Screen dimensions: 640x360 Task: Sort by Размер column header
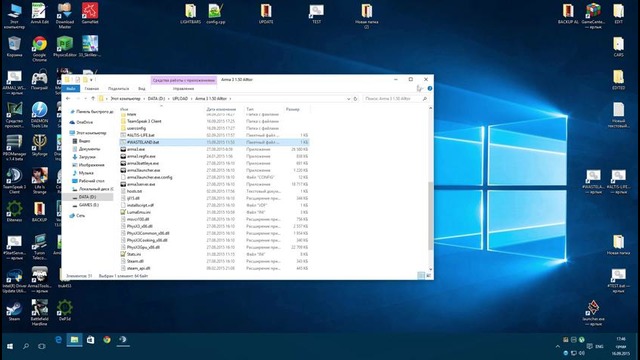click(296, 109)
